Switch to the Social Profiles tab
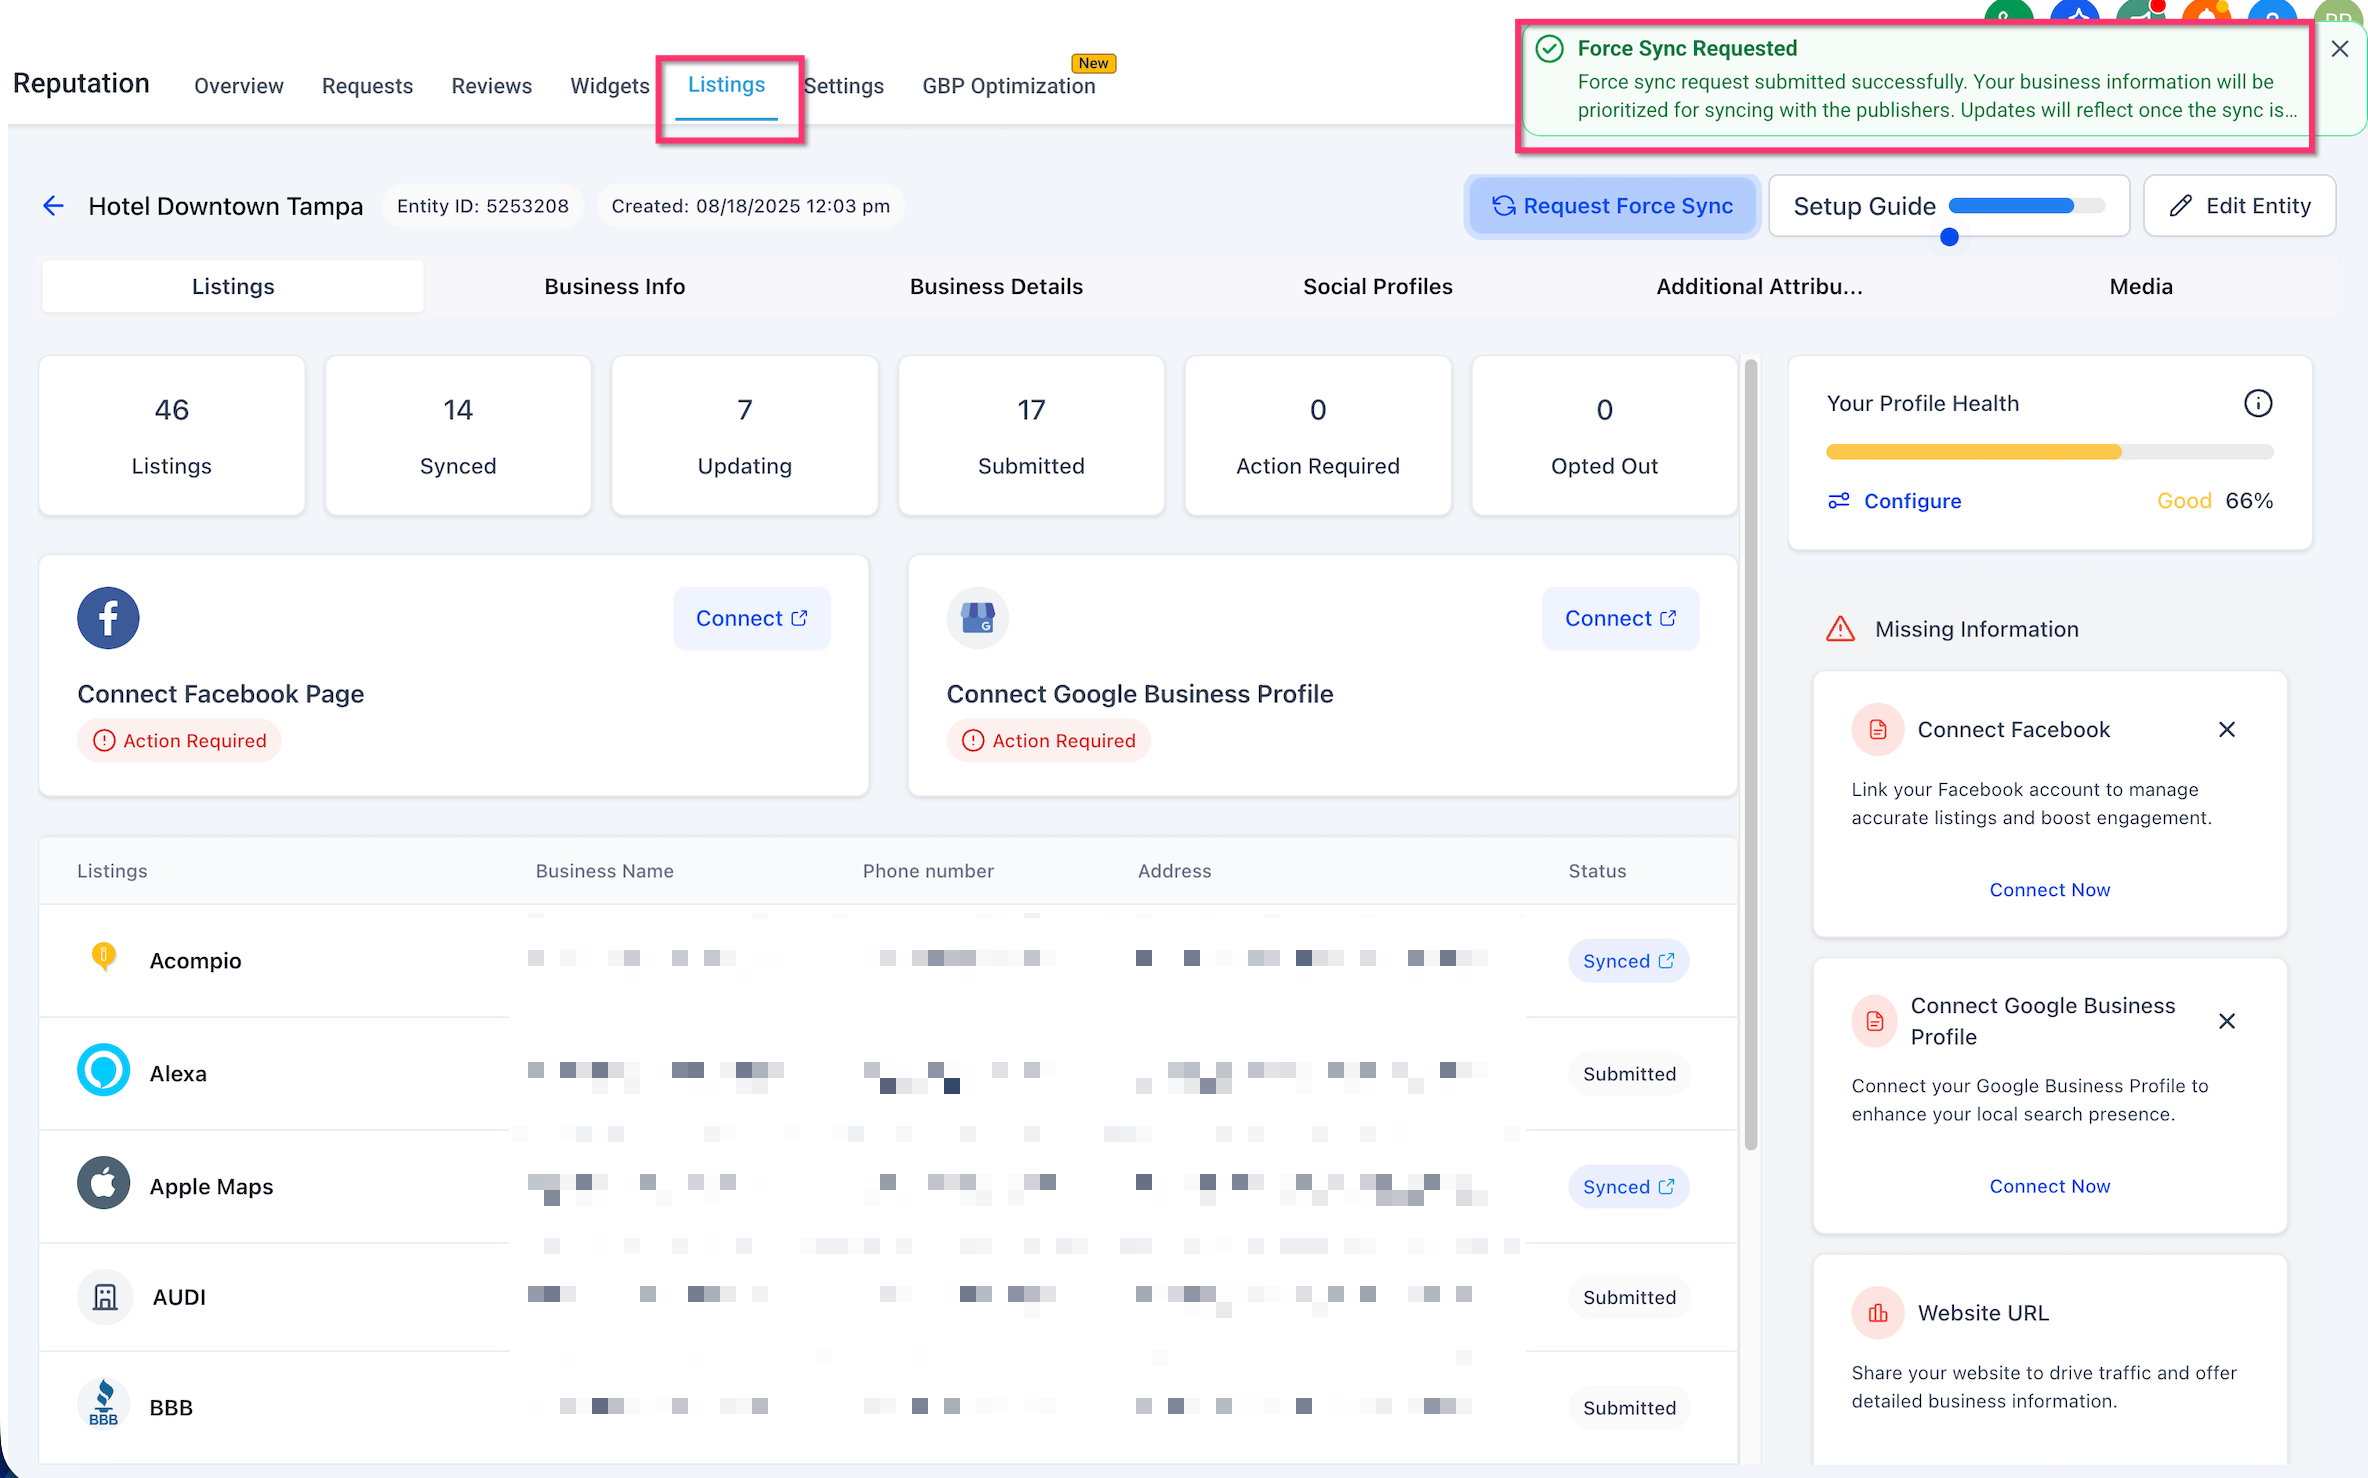2368x1478 pixels. click(1376, 287)
